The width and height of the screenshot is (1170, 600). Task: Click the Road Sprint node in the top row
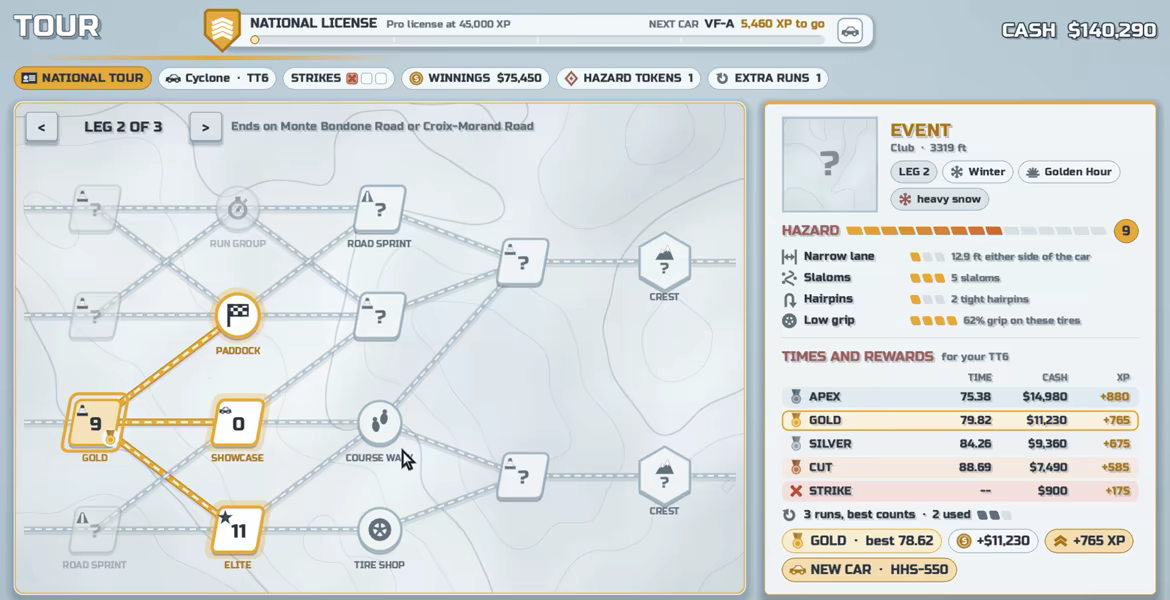[x=380, y=209]
